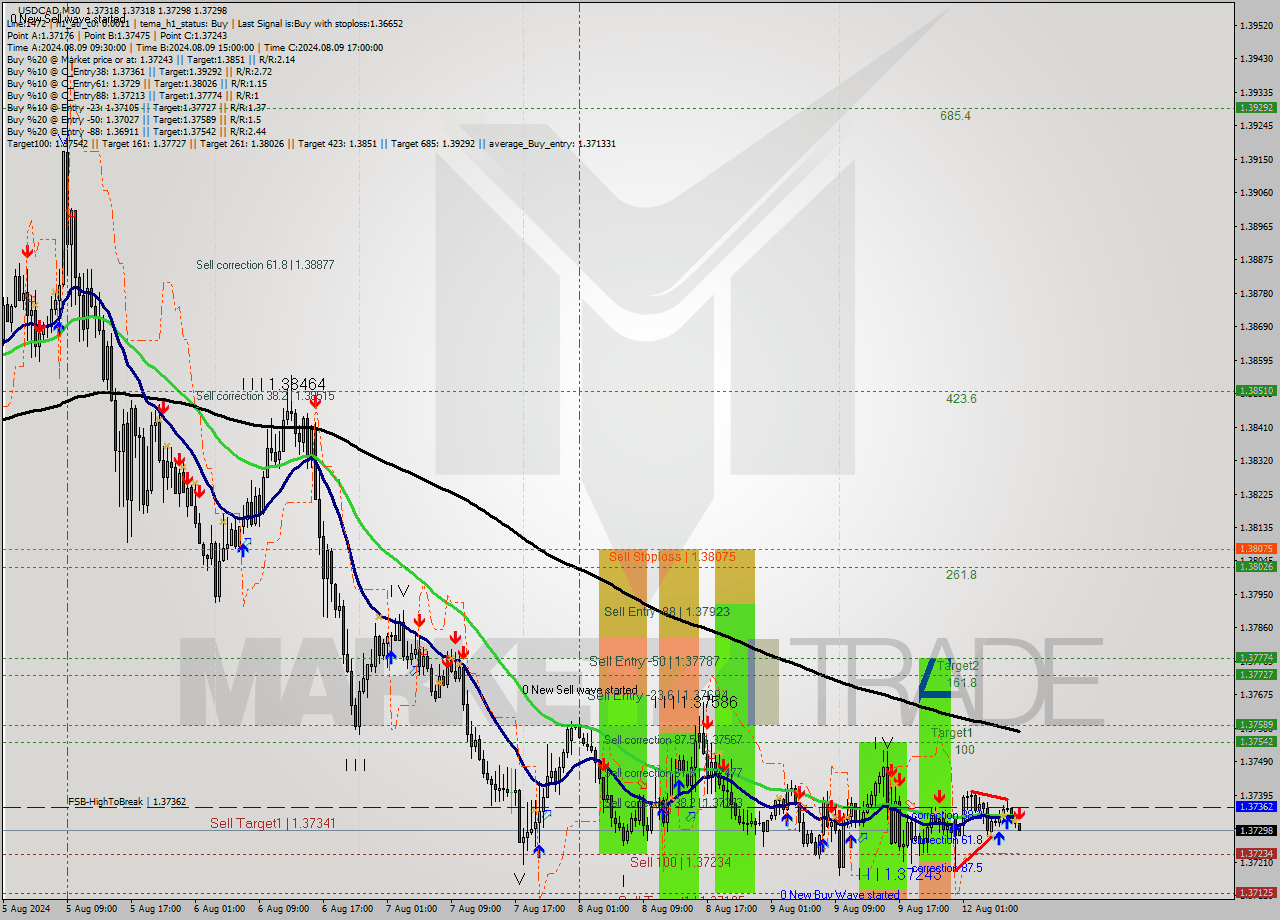Click the 423.6 Fibonacci level label
The height and width of the screenshot is (920, 1280).
click(961, 399)
